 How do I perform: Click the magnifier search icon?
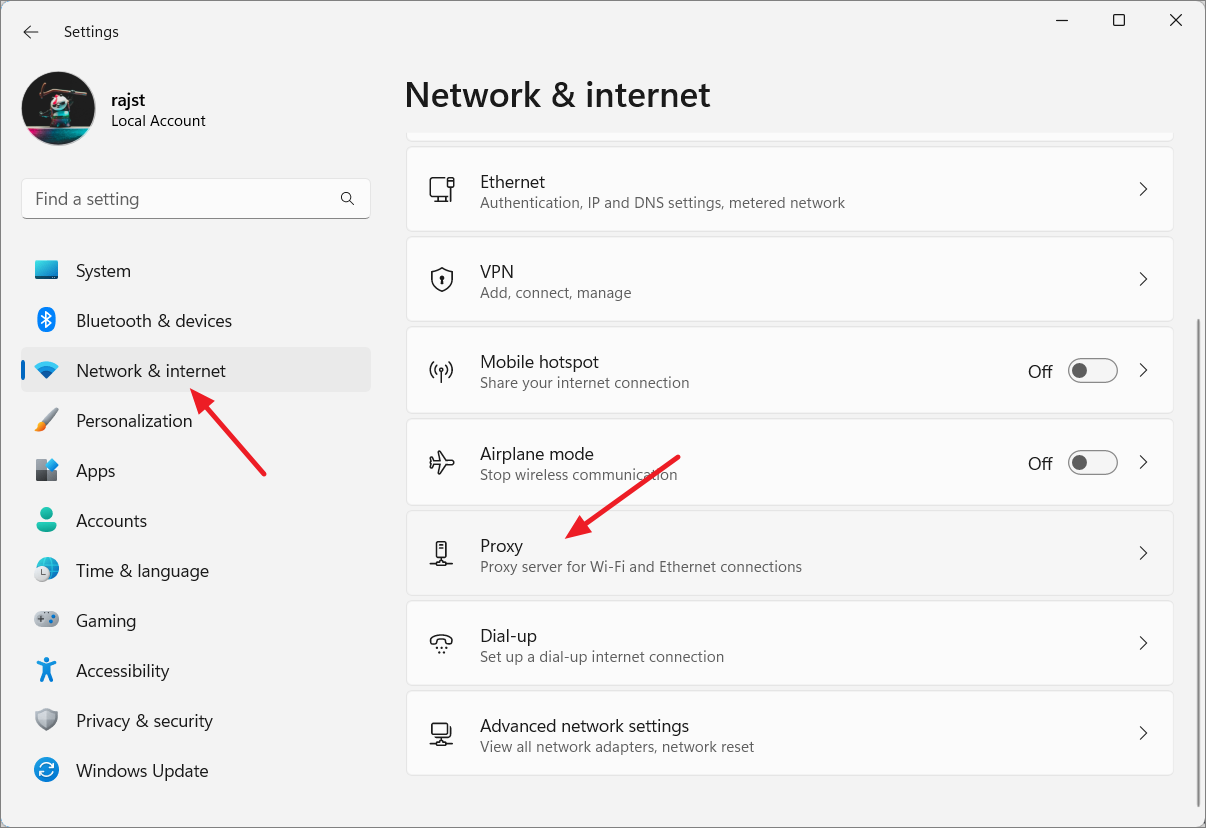coord(347,199)
